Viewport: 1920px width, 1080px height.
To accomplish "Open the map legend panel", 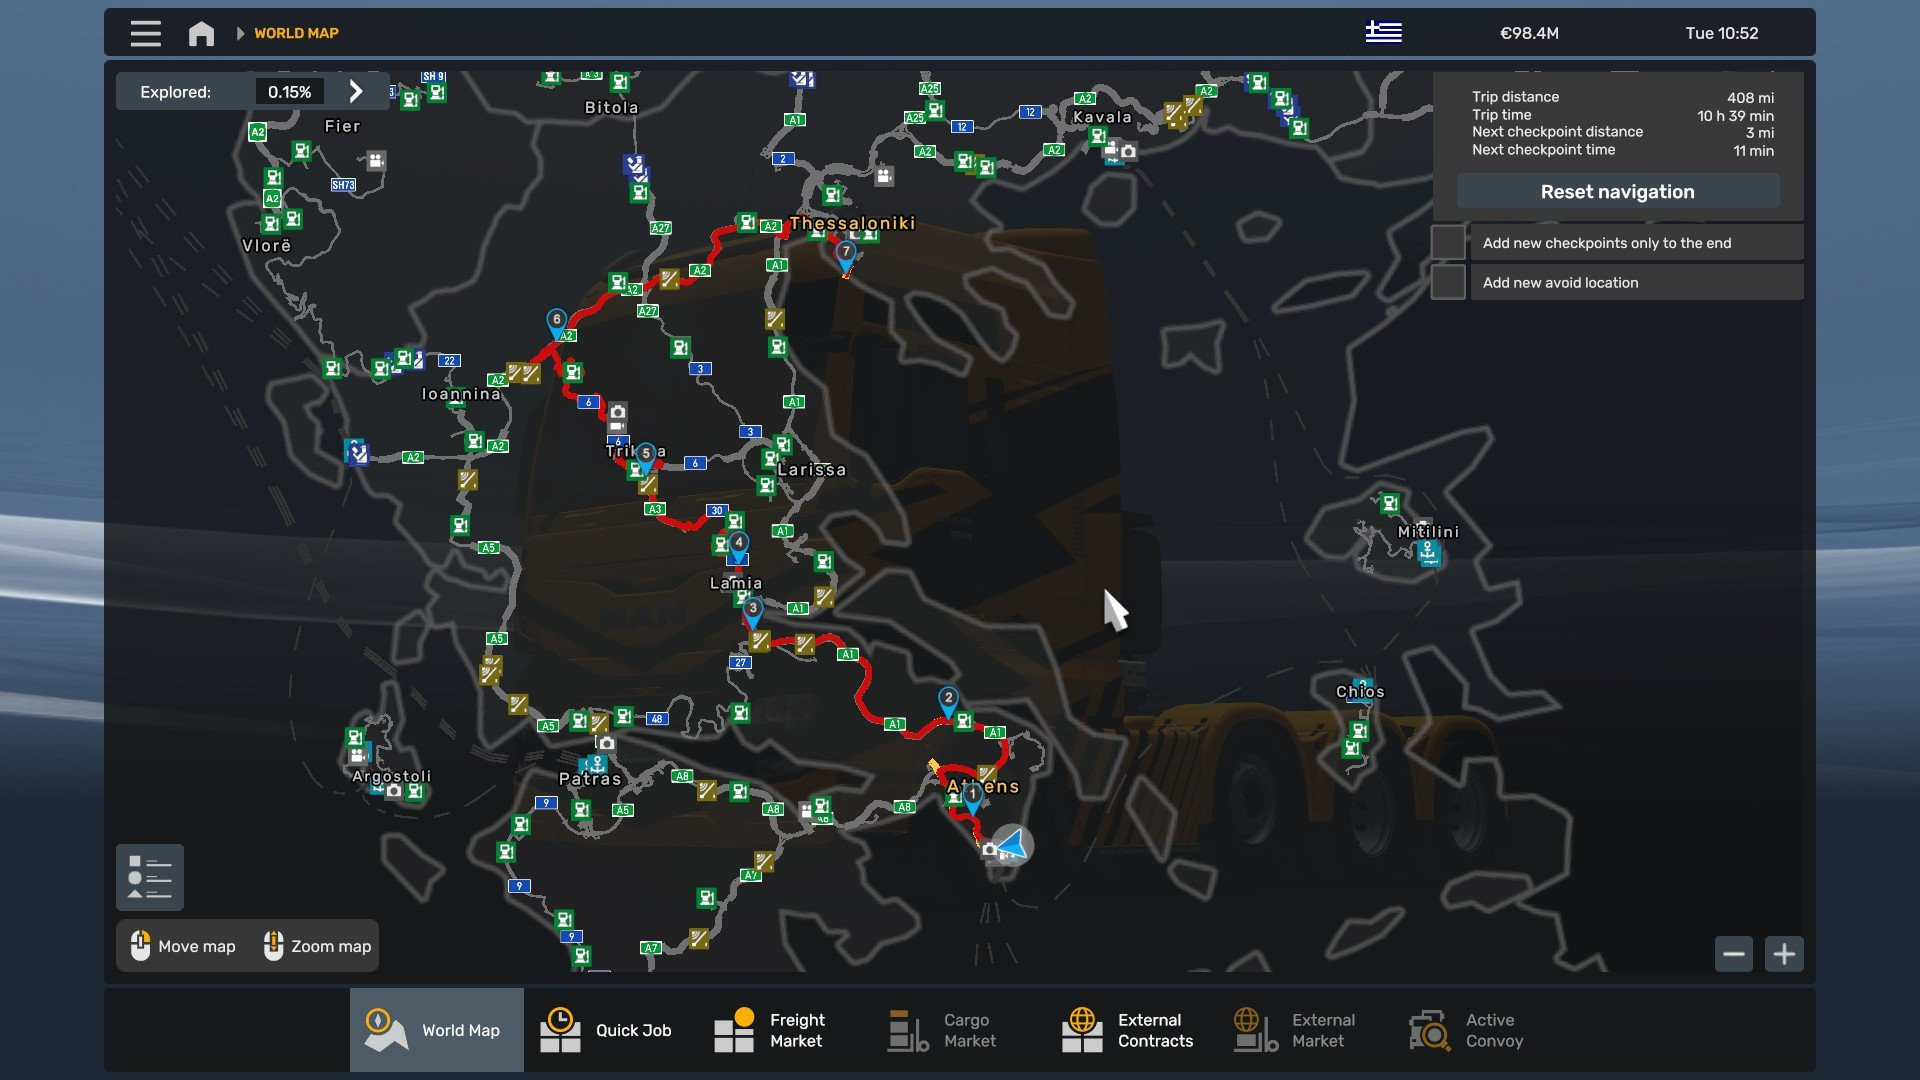I will 150,877.
